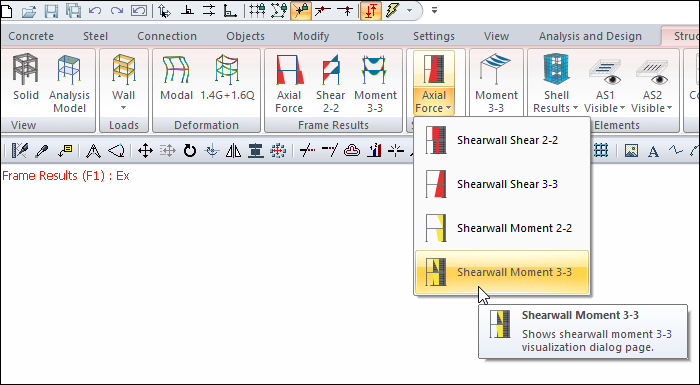Display frame Moment 3-3 results
This screenshot has height=385, width=700.
coord(375,83)
